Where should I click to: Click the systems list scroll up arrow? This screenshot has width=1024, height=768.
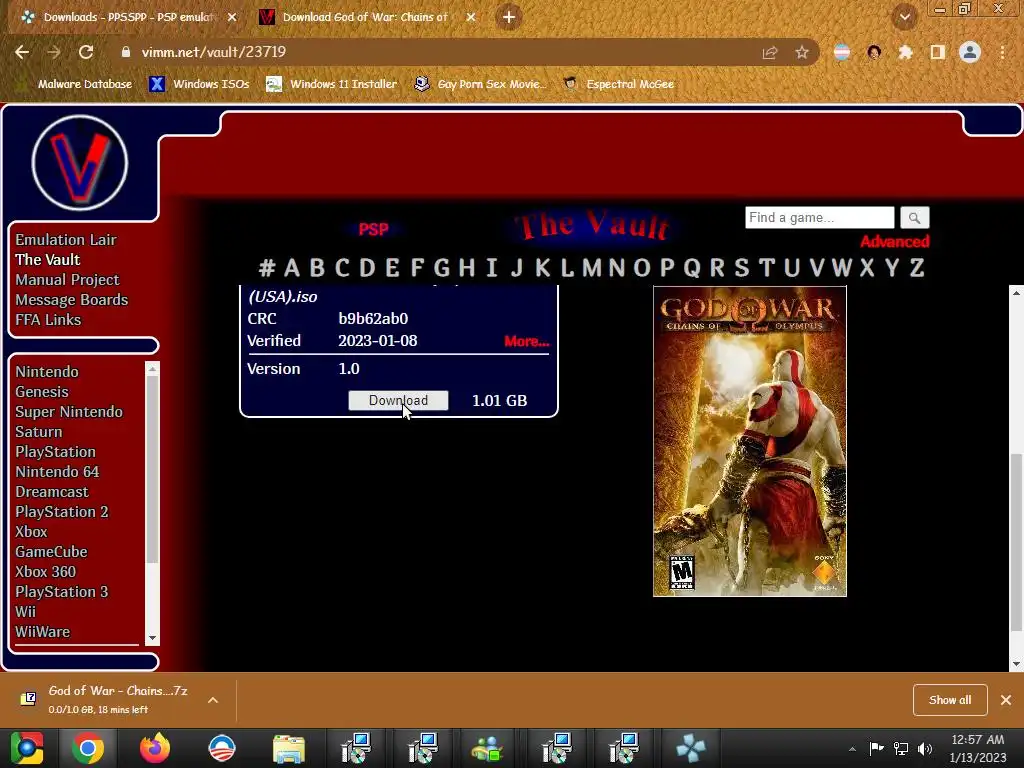pos(152,369)
